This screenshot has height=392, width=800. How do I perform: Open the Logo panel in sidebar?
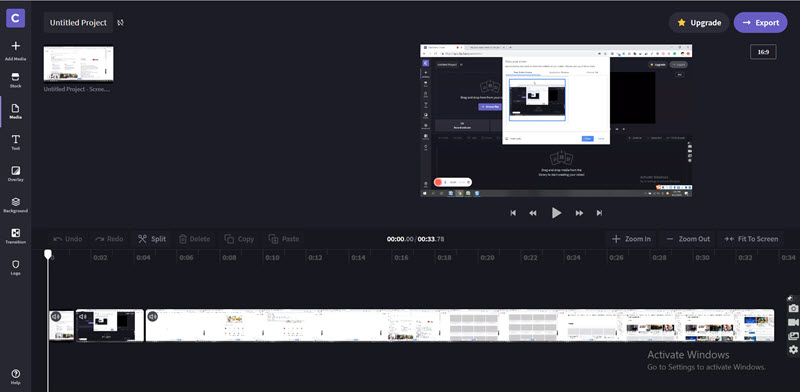15,267
